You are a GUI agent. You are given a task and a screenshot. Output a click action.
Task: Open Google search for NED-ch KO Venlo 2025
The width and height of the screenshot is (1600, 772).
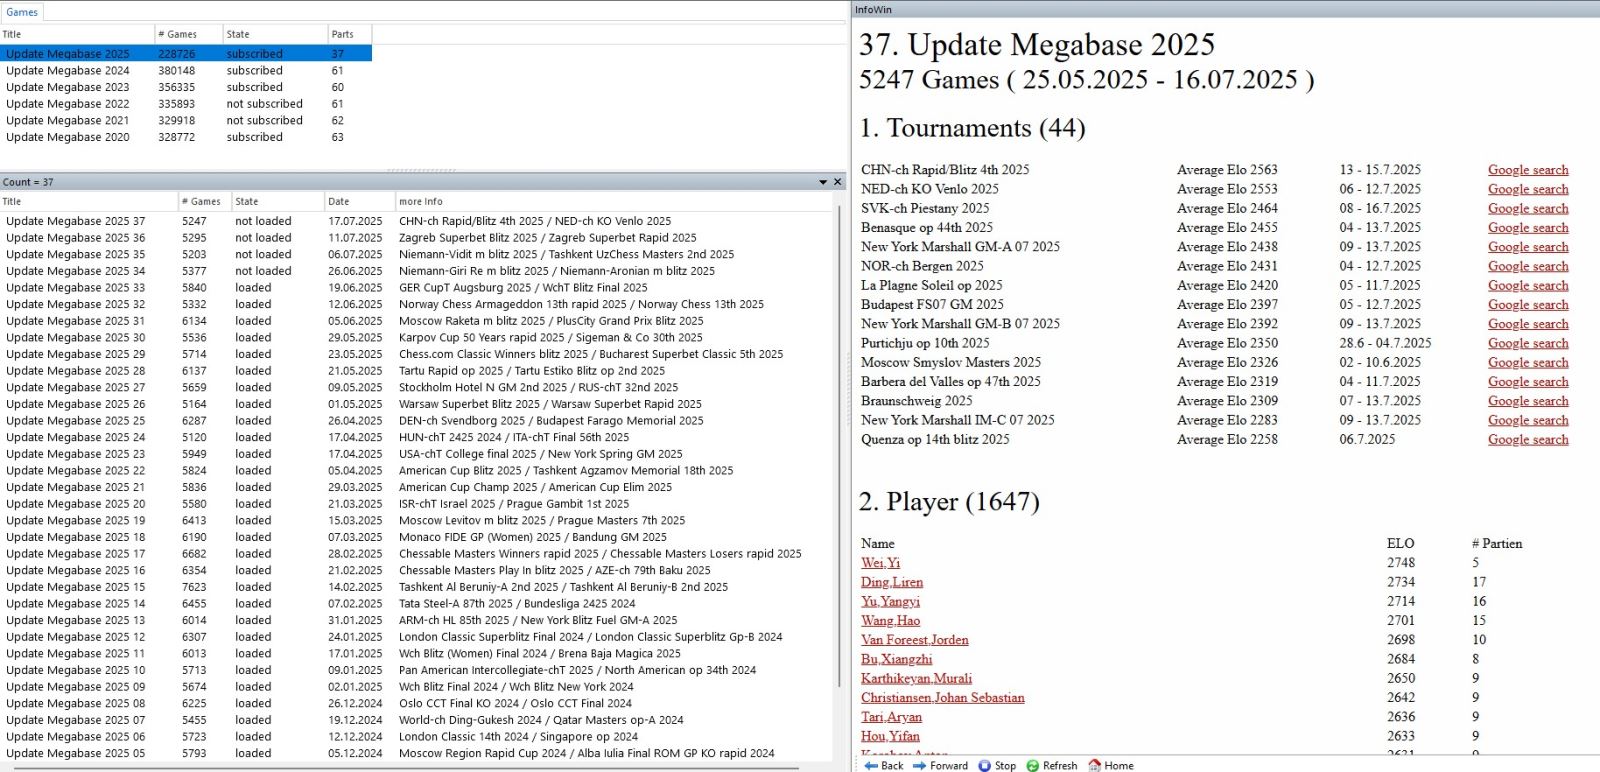[x=1528, y=189]
